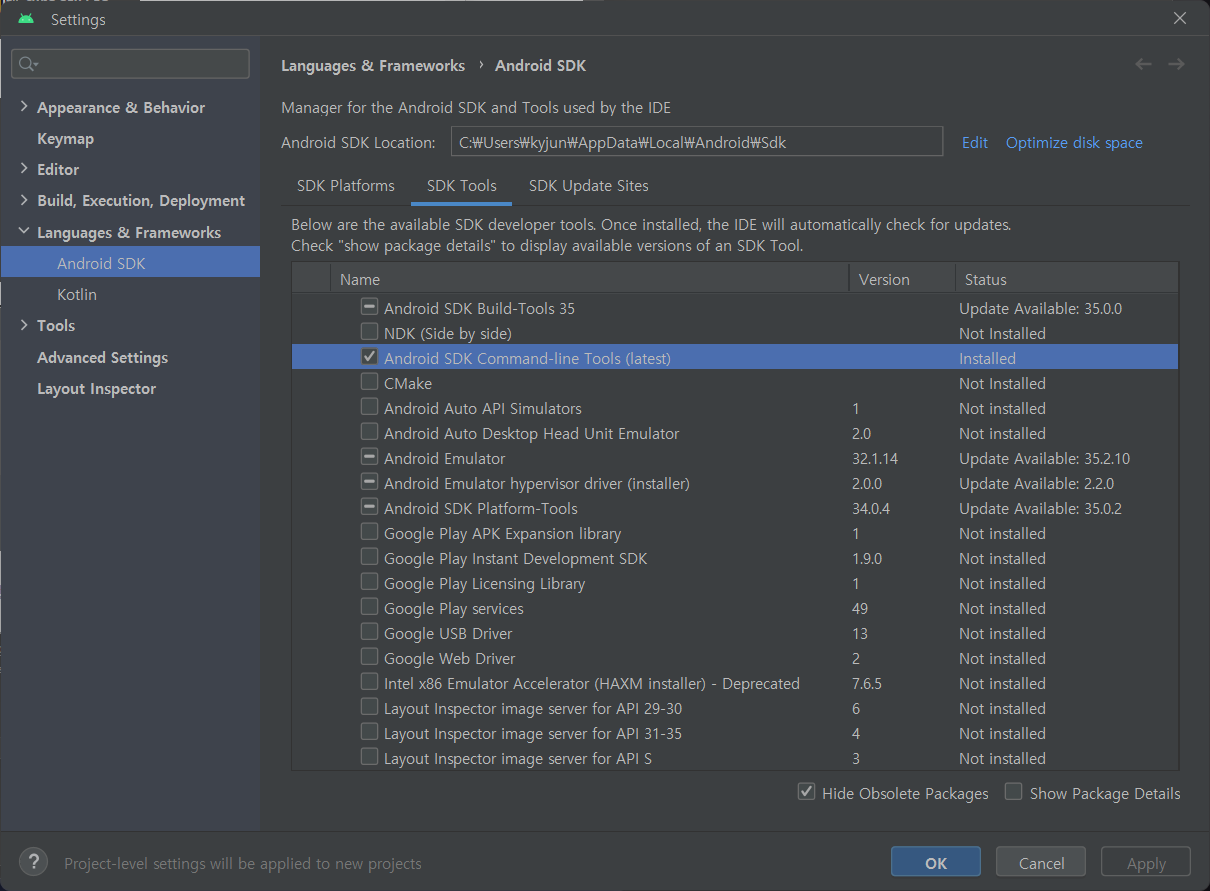This screenshot has width=1210, height=891.
Task: Check Android Auto API Simulators checkbox
Action: click(x=369, y=407)
